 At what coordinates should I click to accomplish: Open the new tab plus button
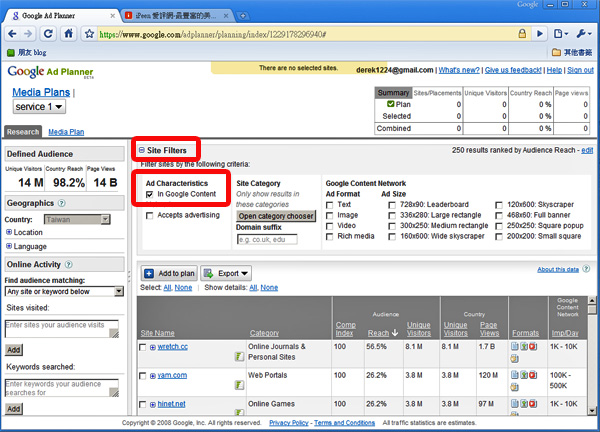243,16
